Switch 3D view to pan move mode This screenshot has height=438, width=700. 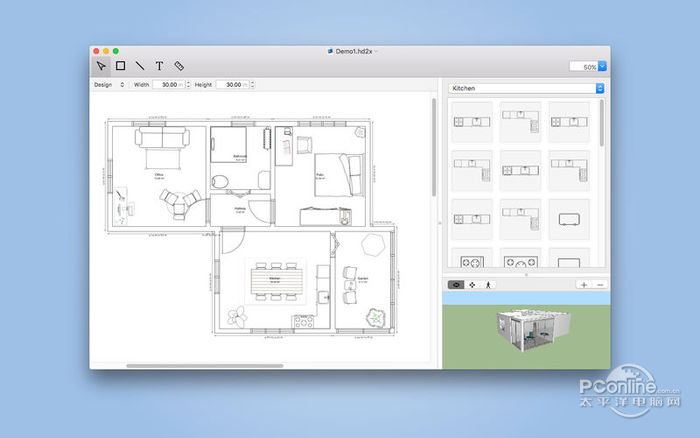coord(472,285)
